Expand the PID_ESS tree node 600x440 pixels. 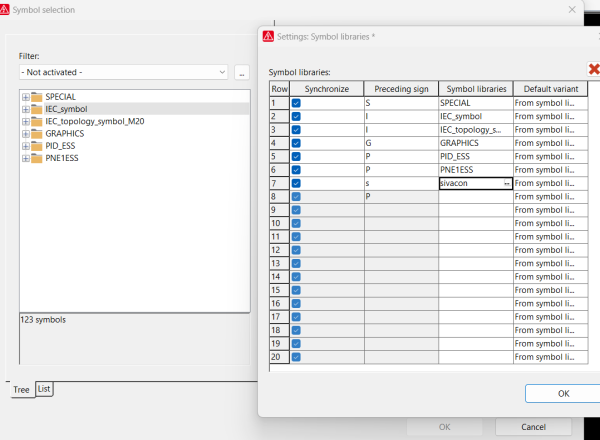26,146
